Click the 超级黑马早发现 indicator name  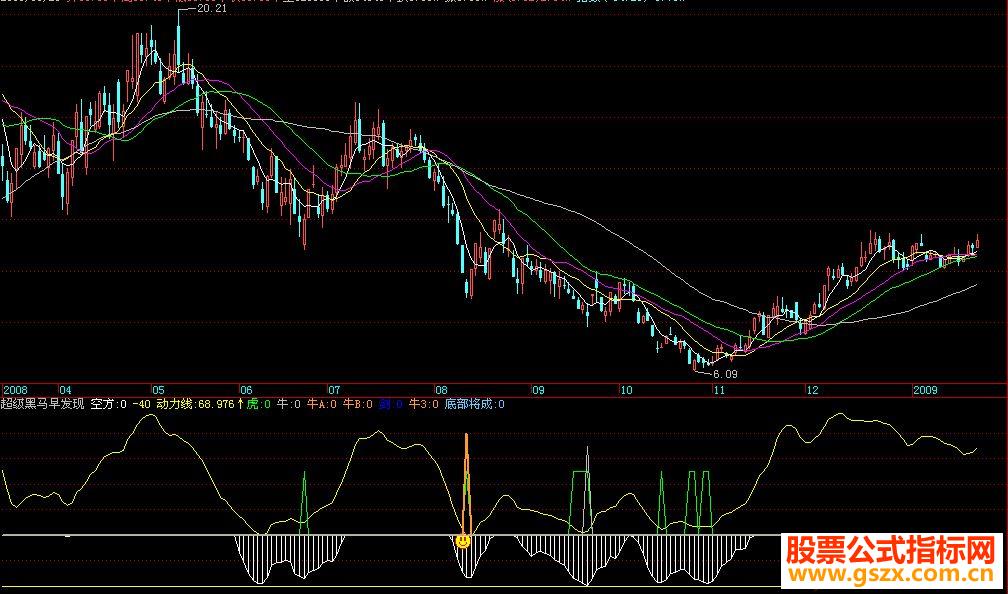pyautogui.click(x=42, y=404)
